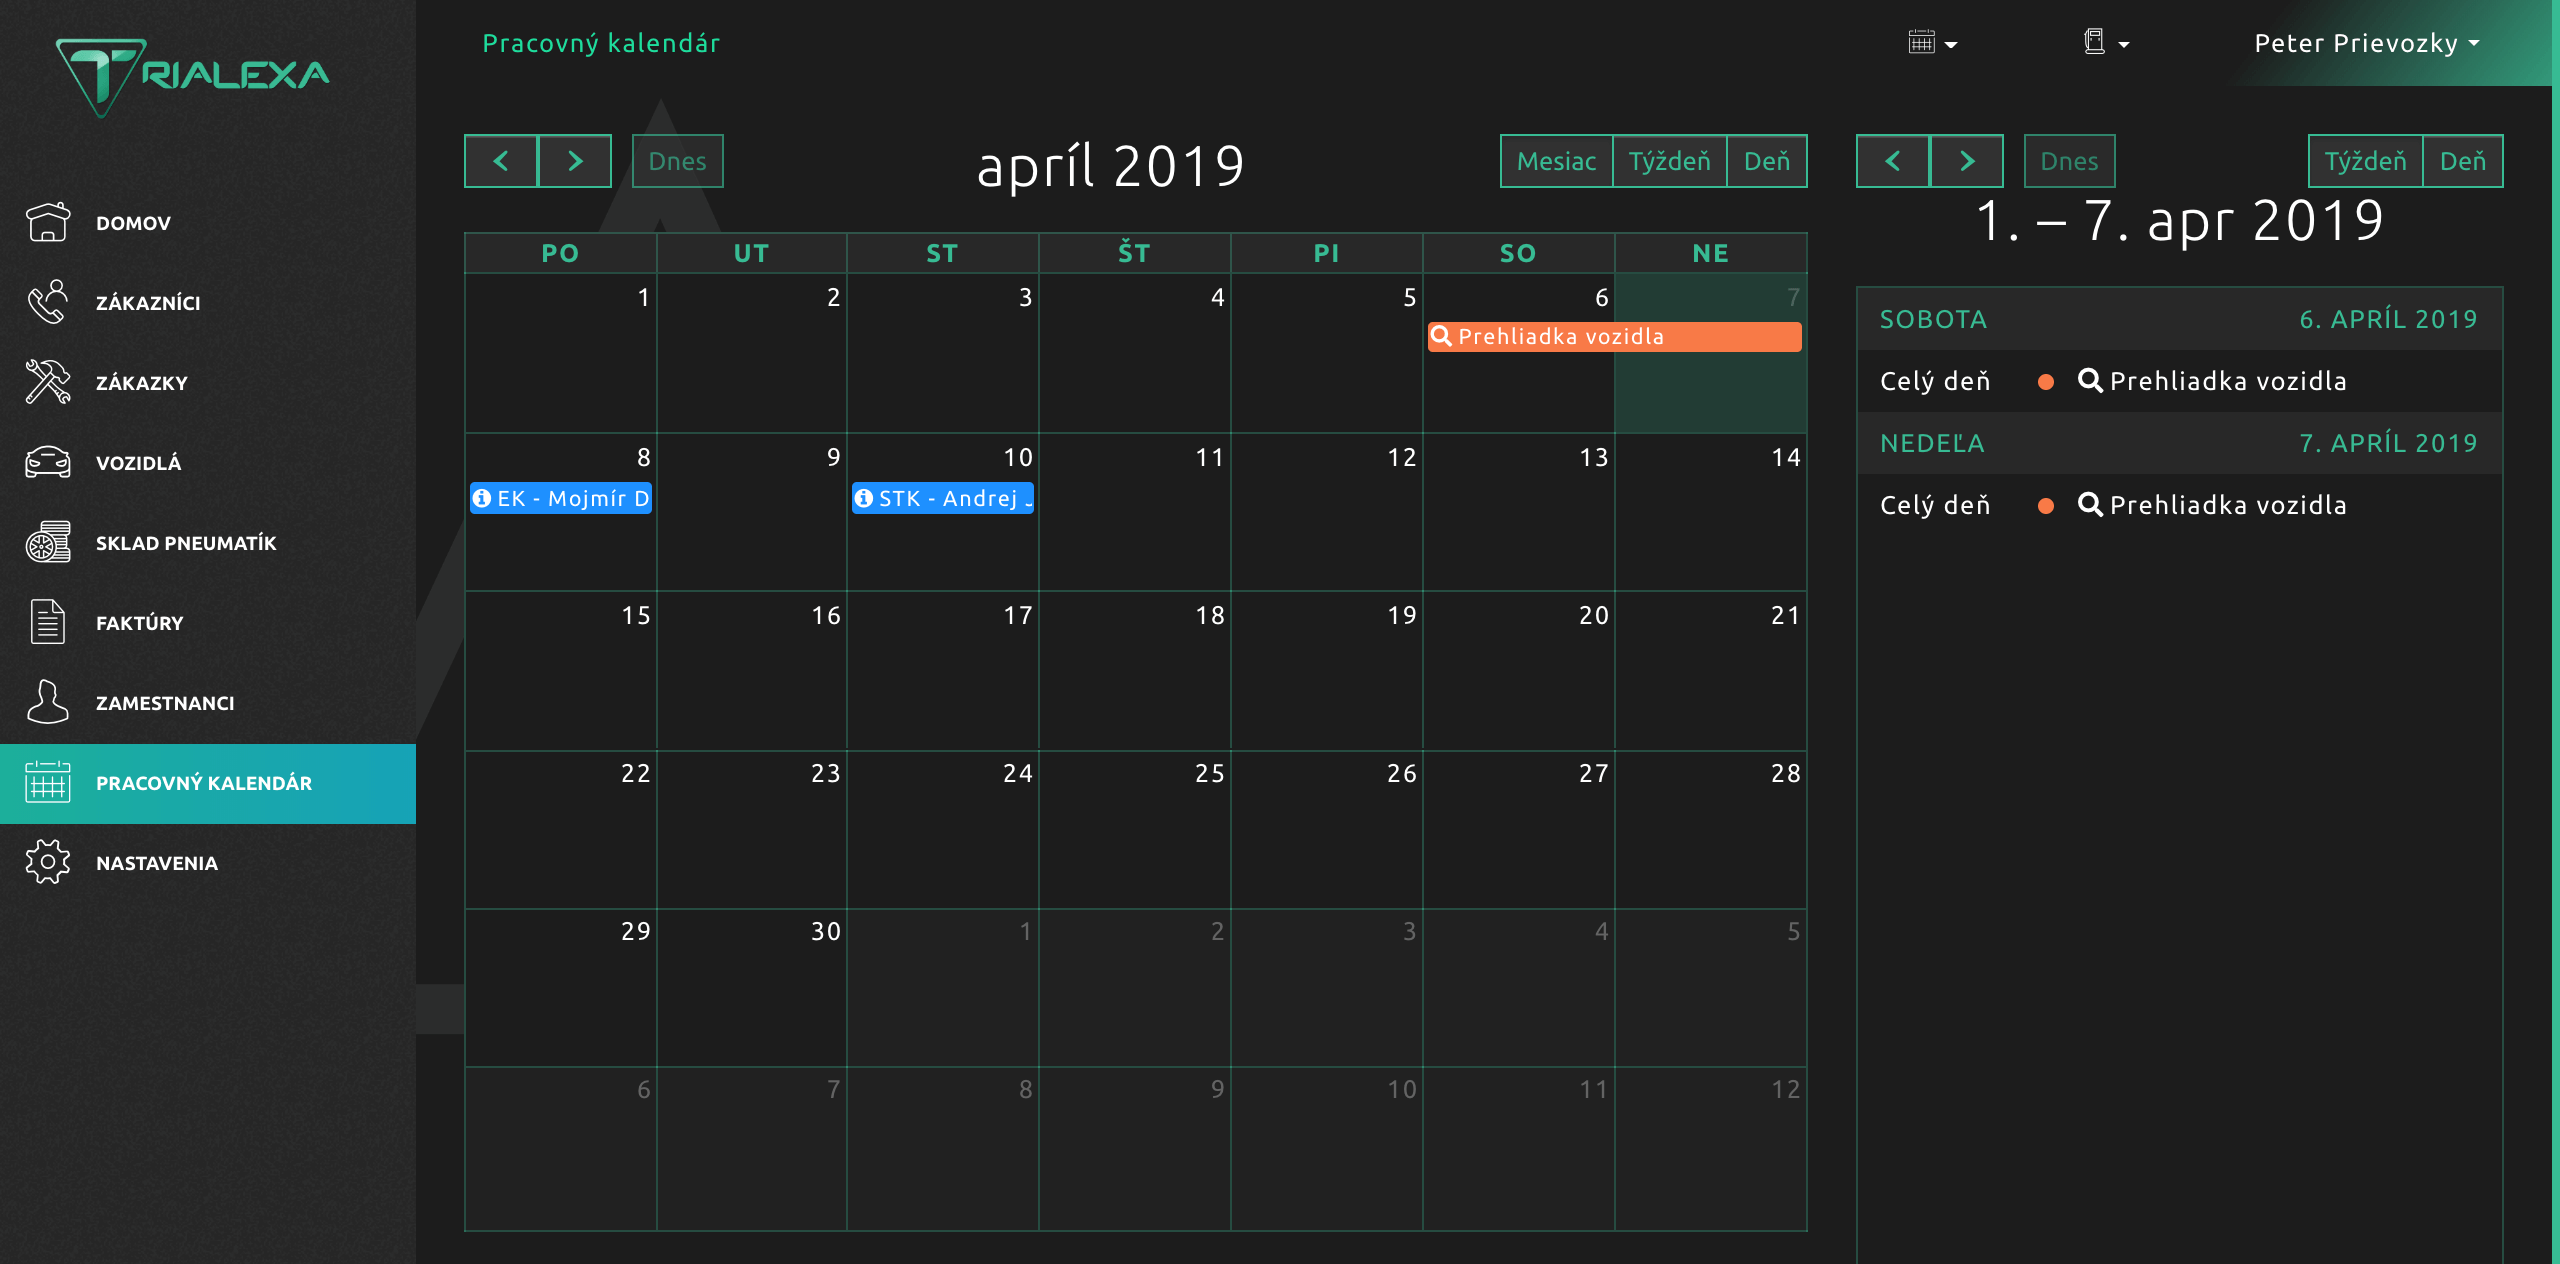Go to next month with right arrow
This screenshot has height=1264, width=2560.
[x=575, y=161]
